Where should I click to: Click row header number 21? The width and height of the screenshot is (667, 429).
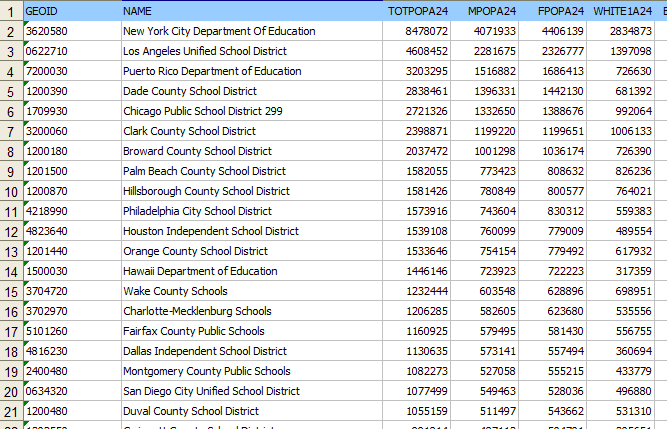tap(10, 412)
